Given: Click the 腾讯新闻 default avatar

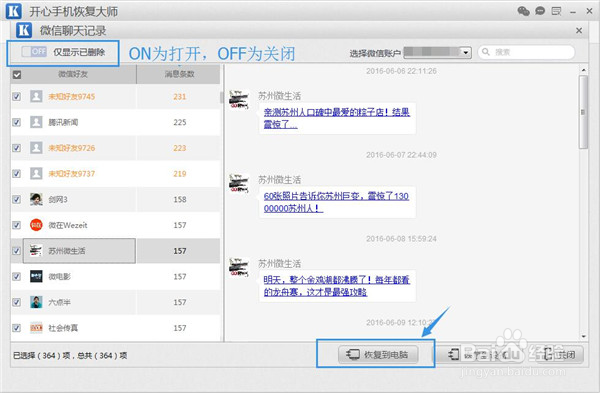Looking at the screenshot, I should (x=36, y=122).
